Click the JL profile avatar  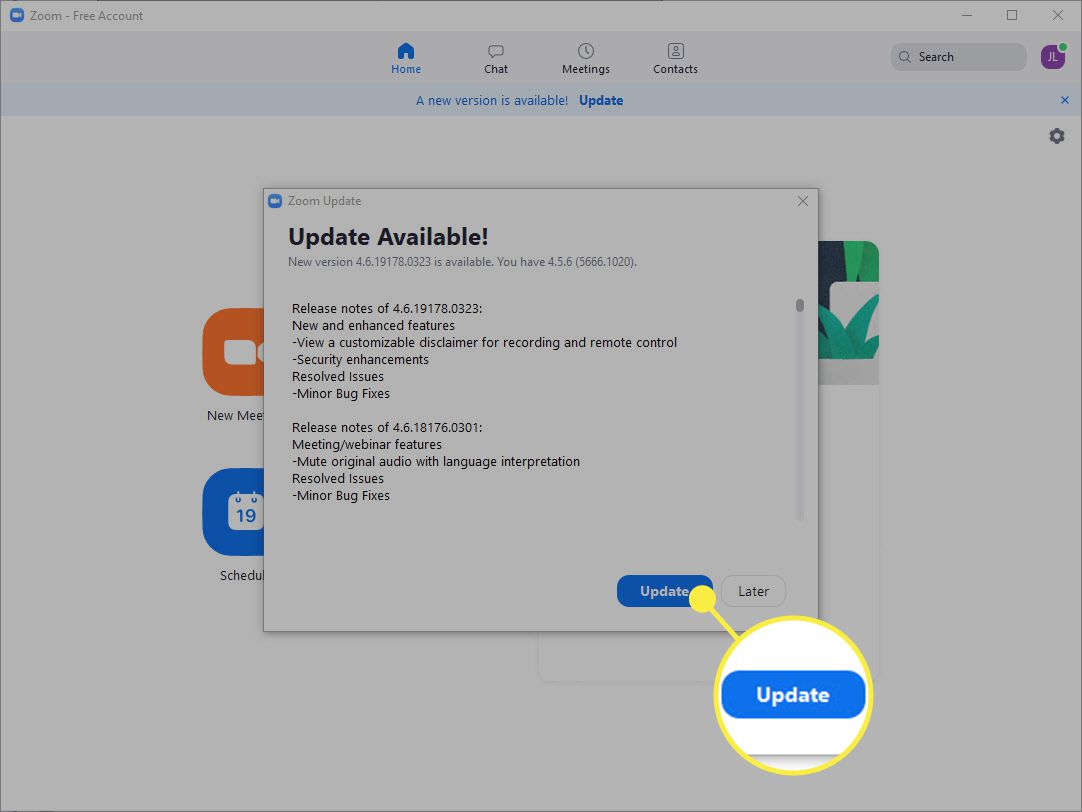[x=1052, y=57]
